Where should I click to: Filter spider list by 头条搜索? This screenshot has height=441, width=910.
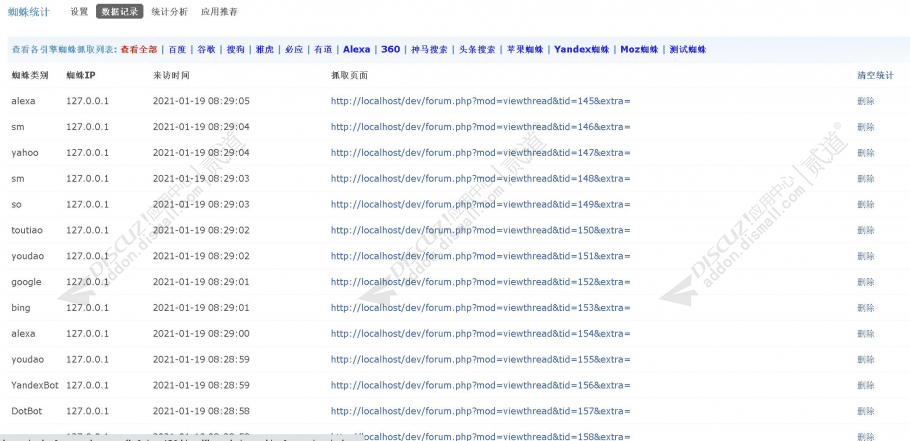coord(477,49)
